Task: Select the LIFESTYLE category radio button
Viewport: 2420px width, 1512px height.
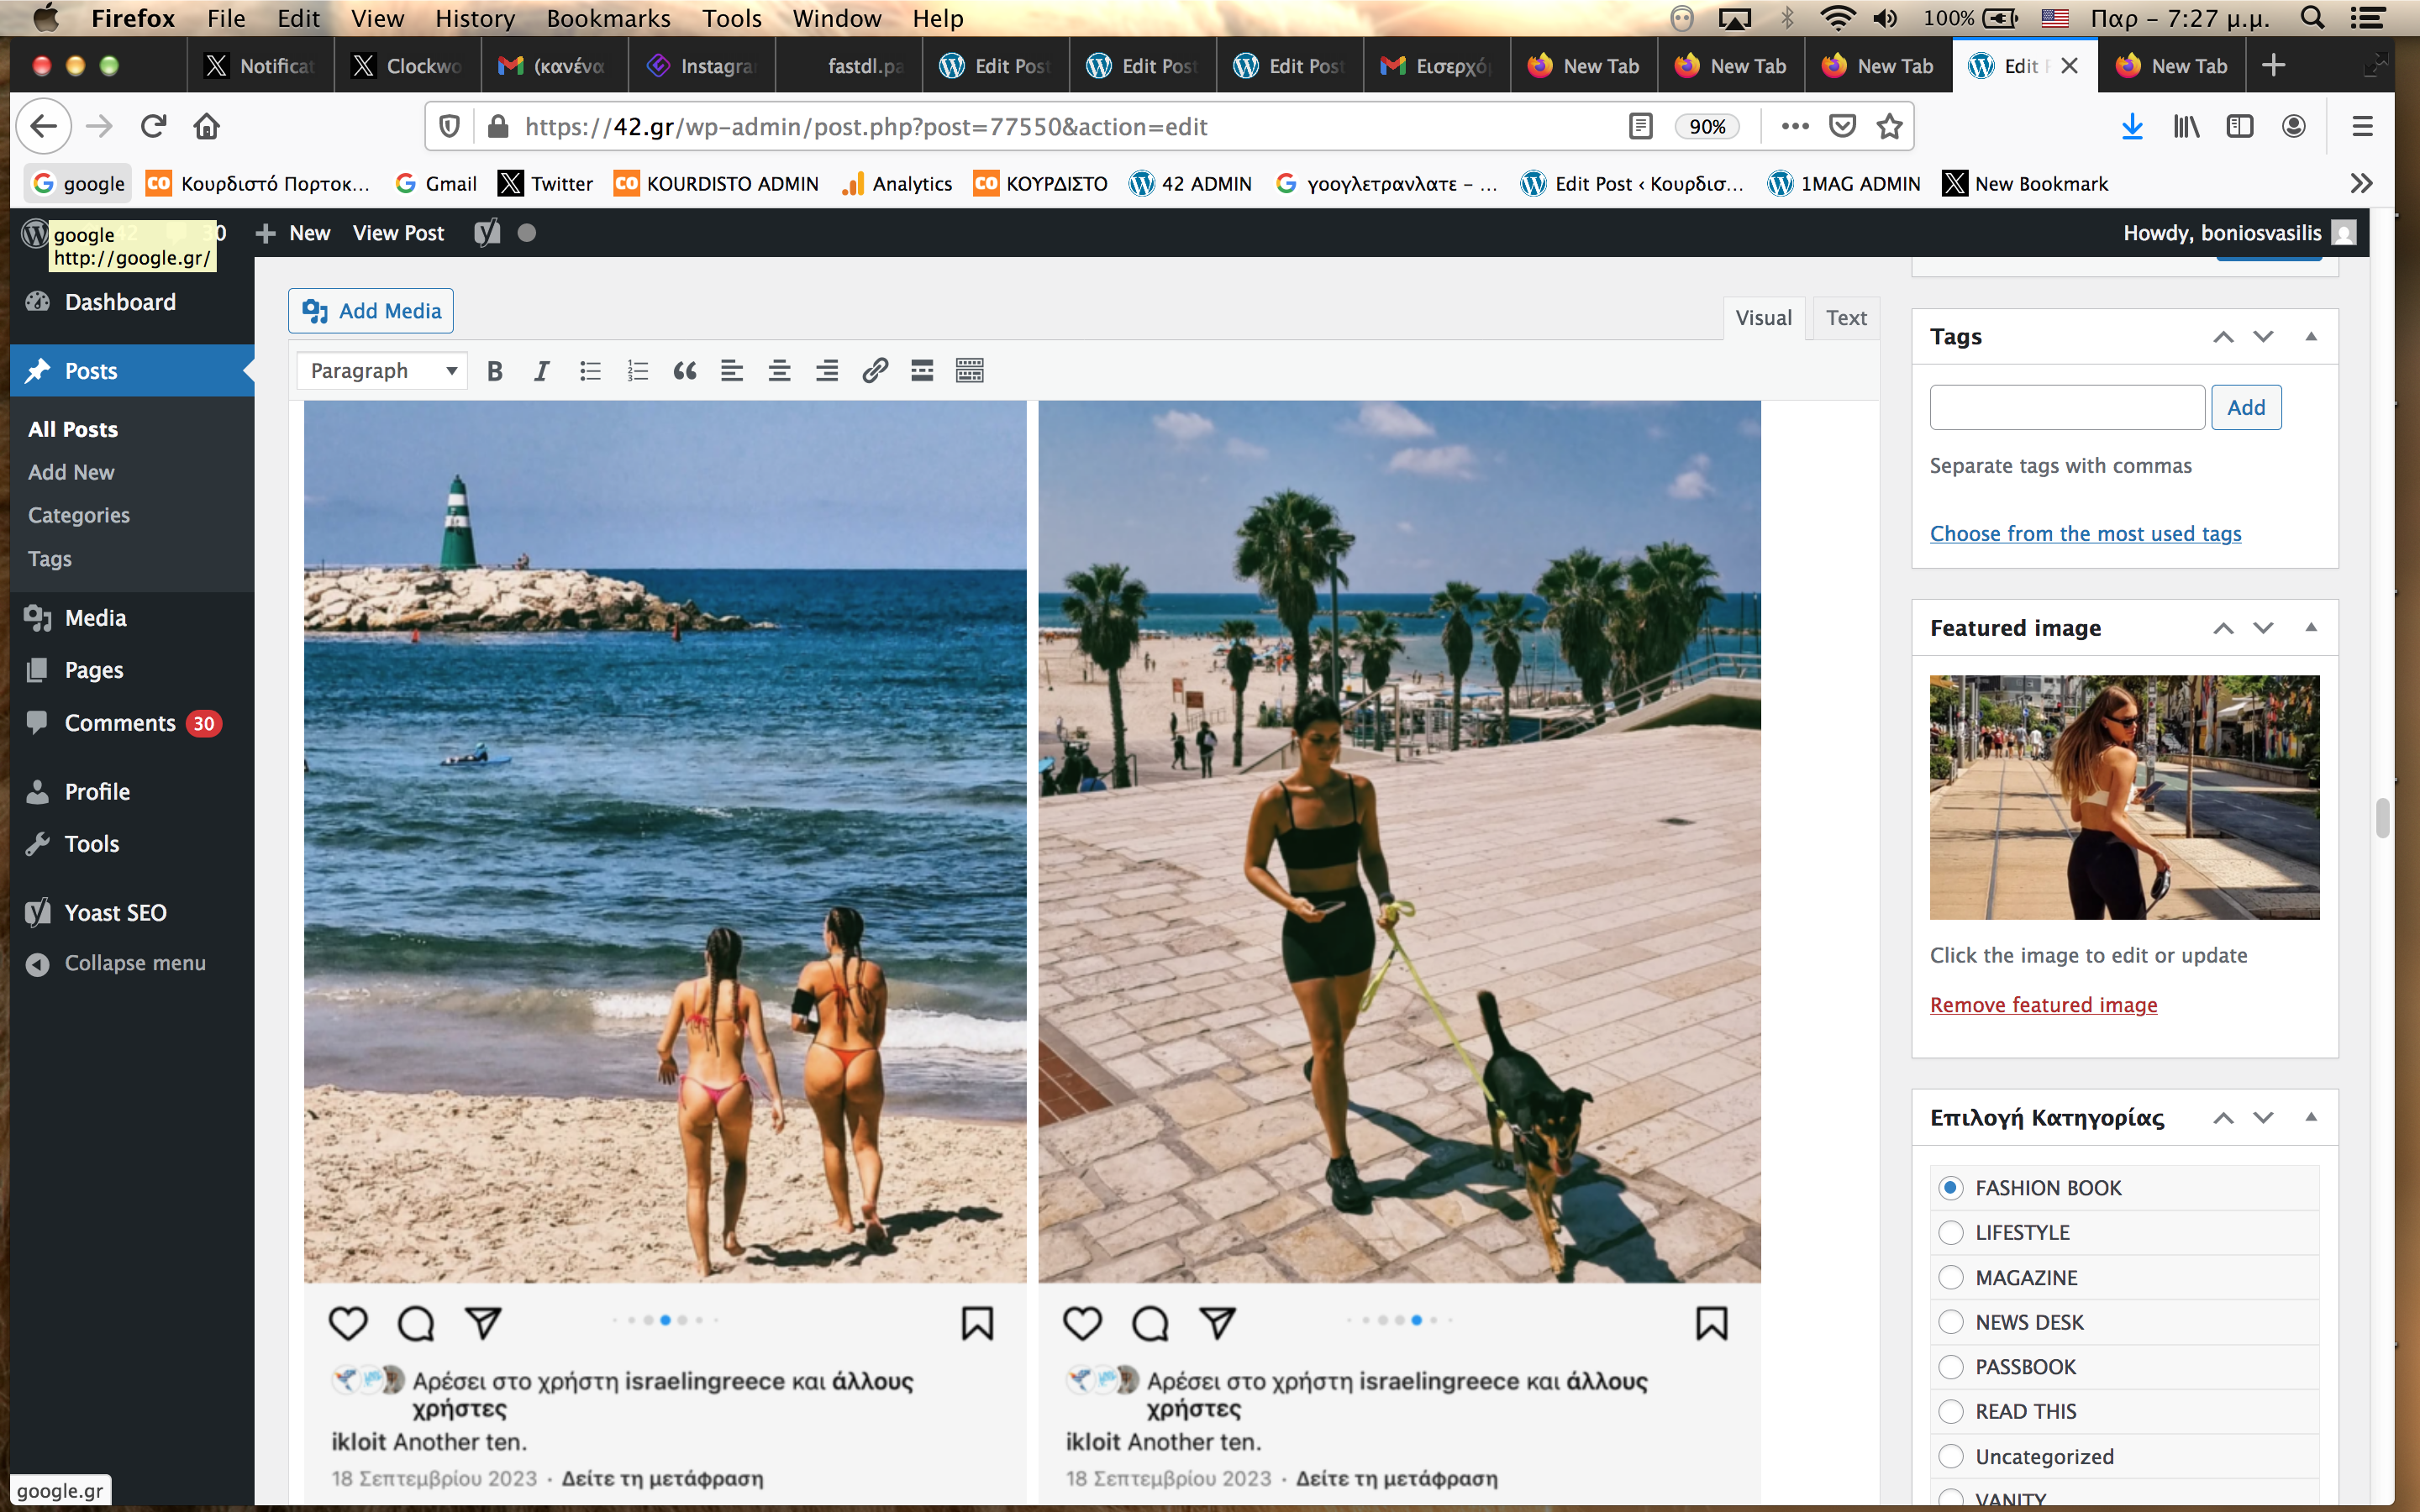Action: 1950,1232
